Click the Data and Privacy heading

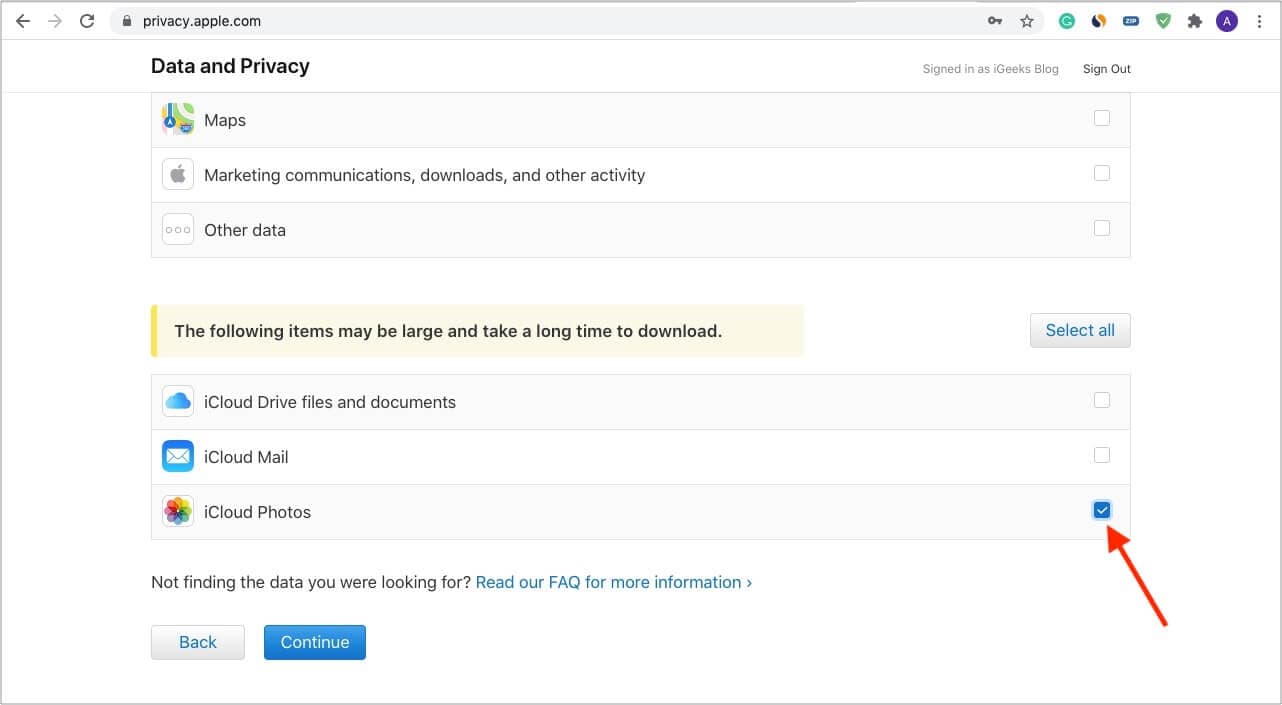[x=230, y=66]
